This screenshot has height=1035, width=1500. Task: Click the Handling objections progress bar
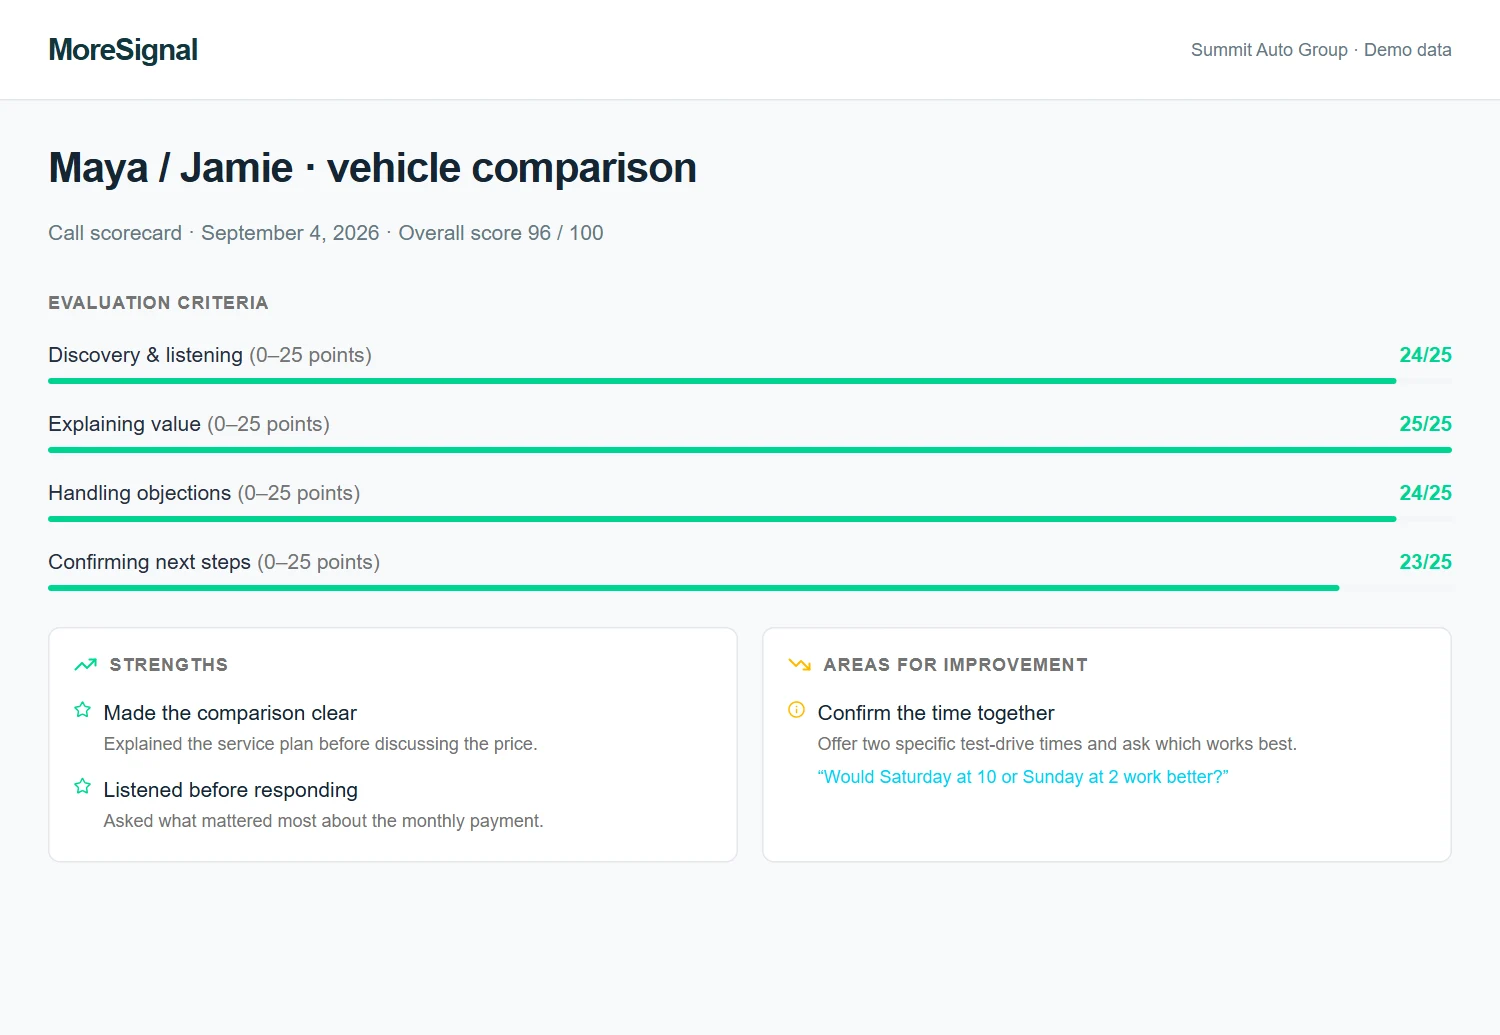[750, 519]
